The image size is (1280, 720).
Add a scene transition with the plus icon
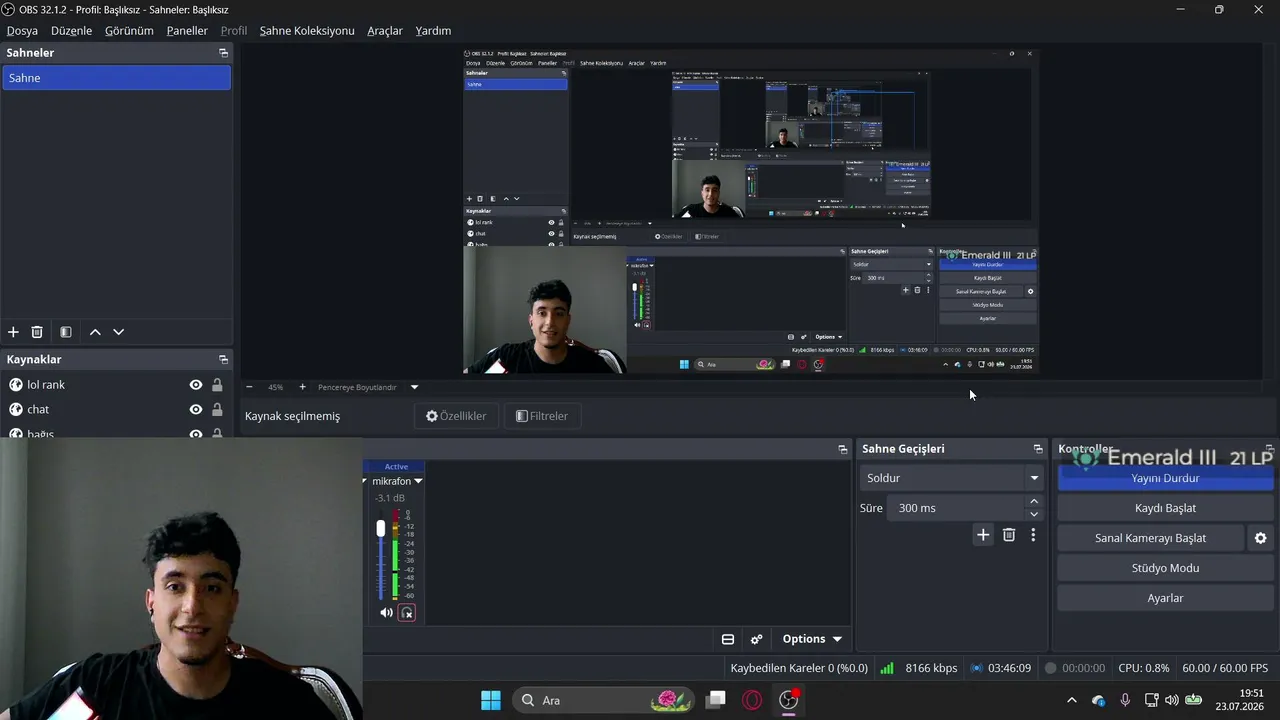pos(983,535)
